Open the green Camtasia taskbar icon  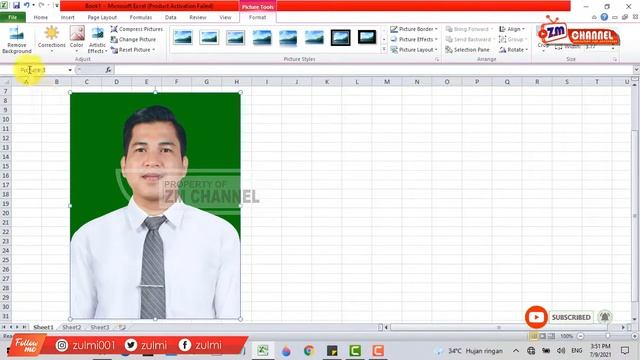pos(355,350)
